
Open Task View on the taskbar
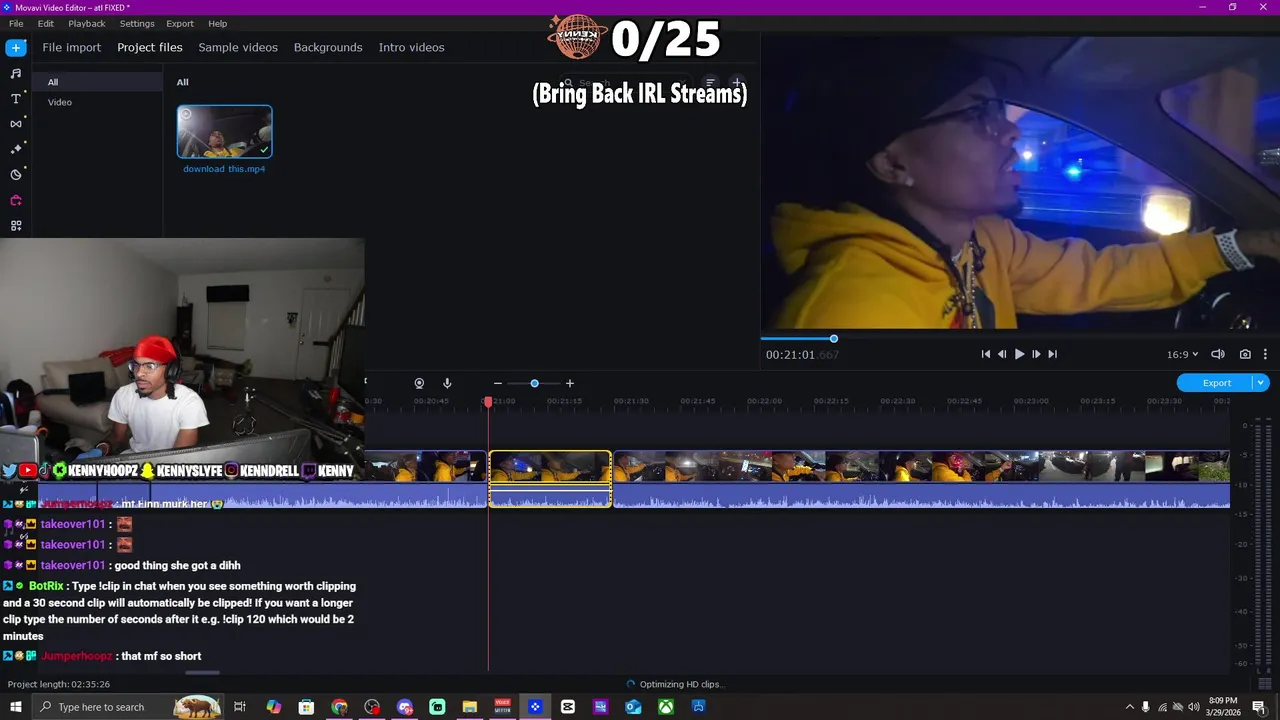[240, 707]
